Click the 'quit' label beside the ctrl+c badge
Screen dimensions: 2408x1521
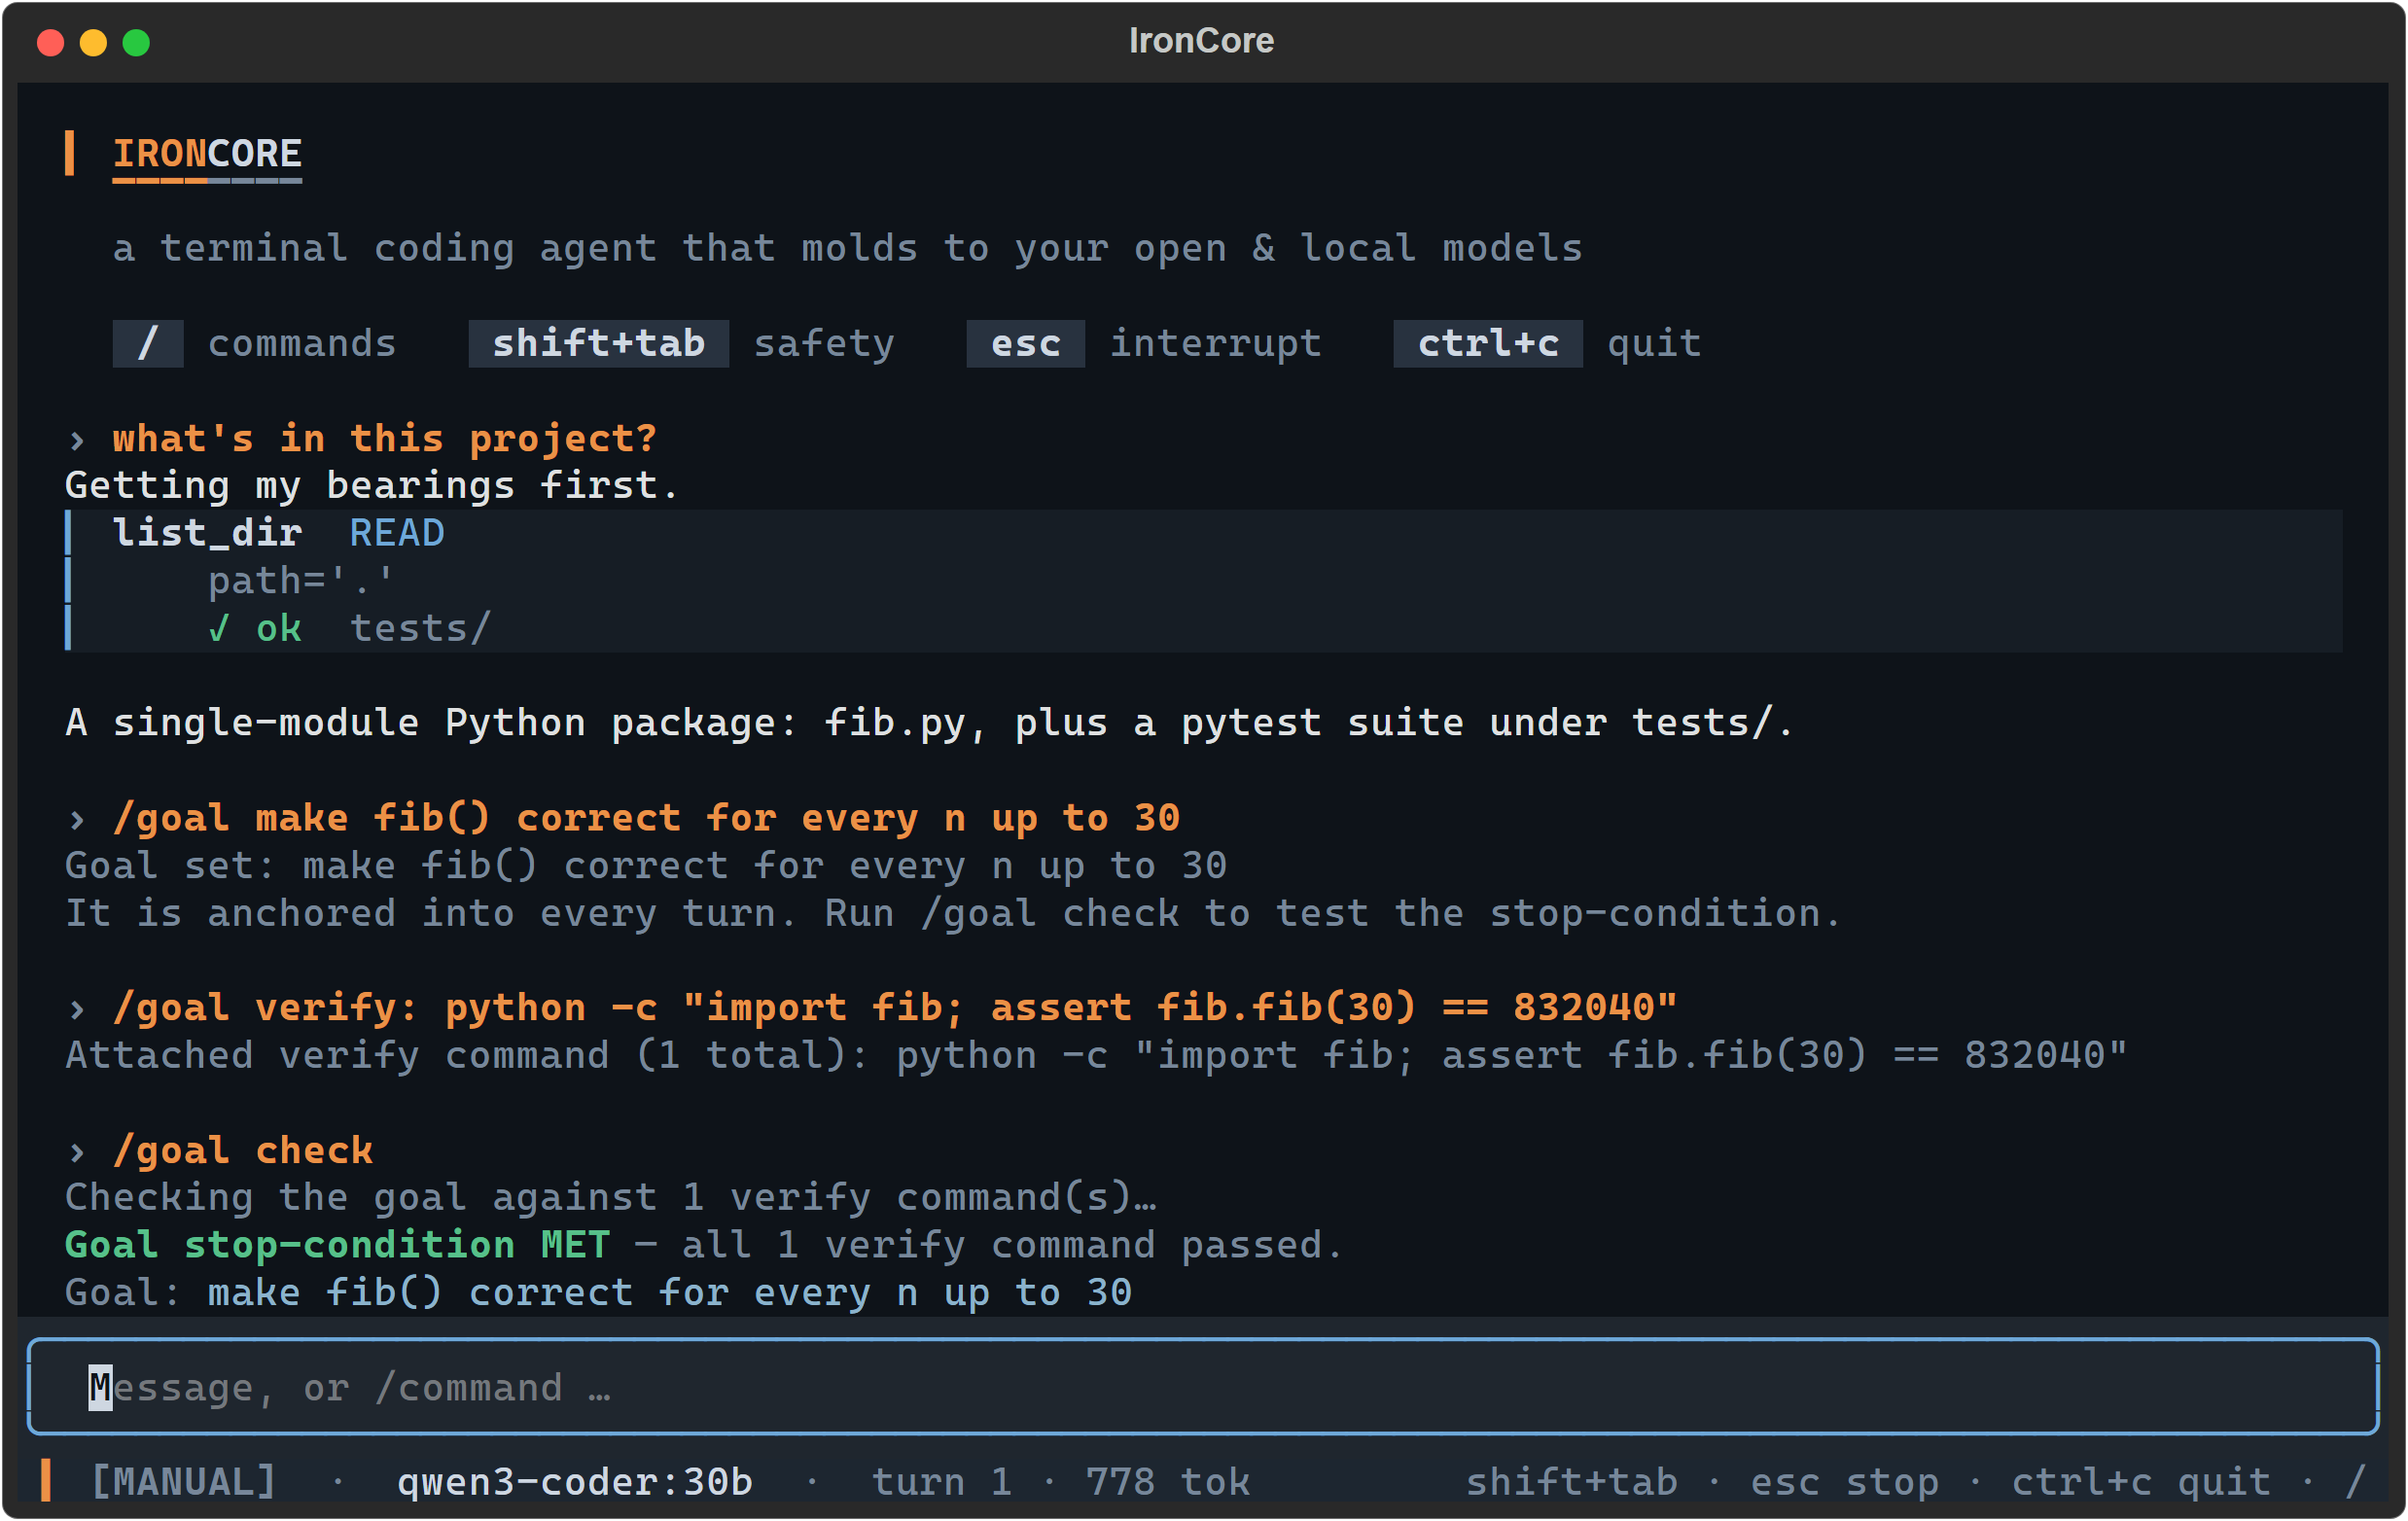(x=1654, y=343)
